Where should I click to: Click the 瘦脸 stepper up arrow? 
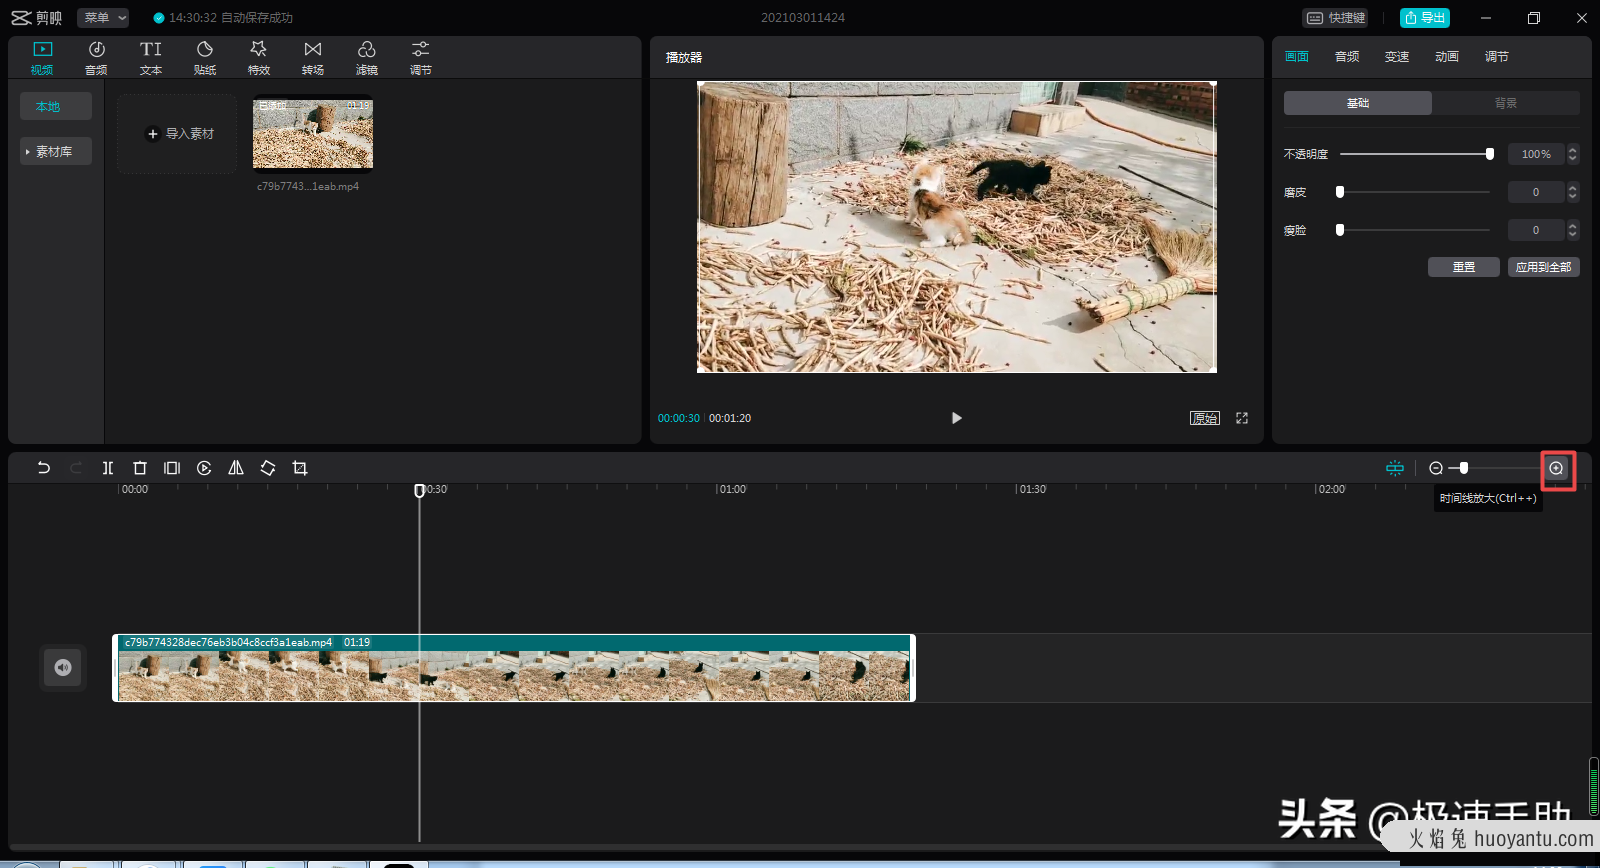[x=1573, y=226]
